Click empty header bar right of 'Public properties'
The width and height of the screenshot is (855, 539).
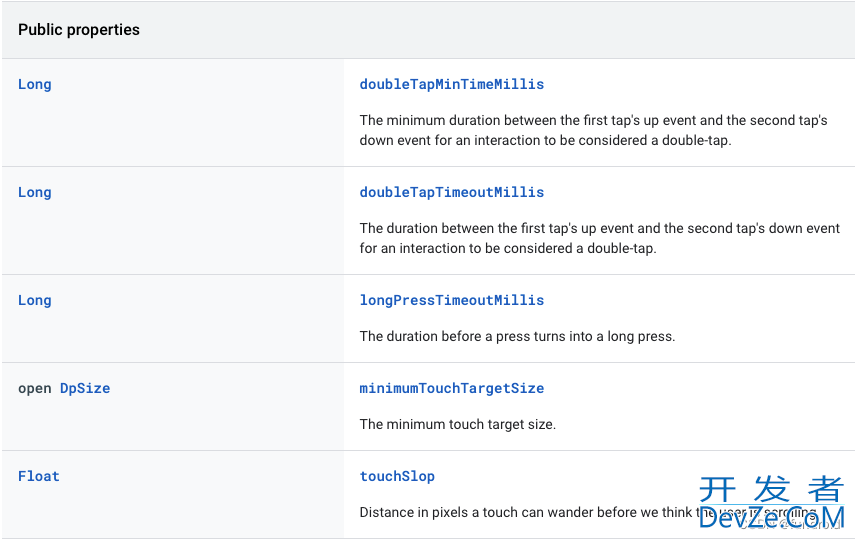[x=500, y=30]
